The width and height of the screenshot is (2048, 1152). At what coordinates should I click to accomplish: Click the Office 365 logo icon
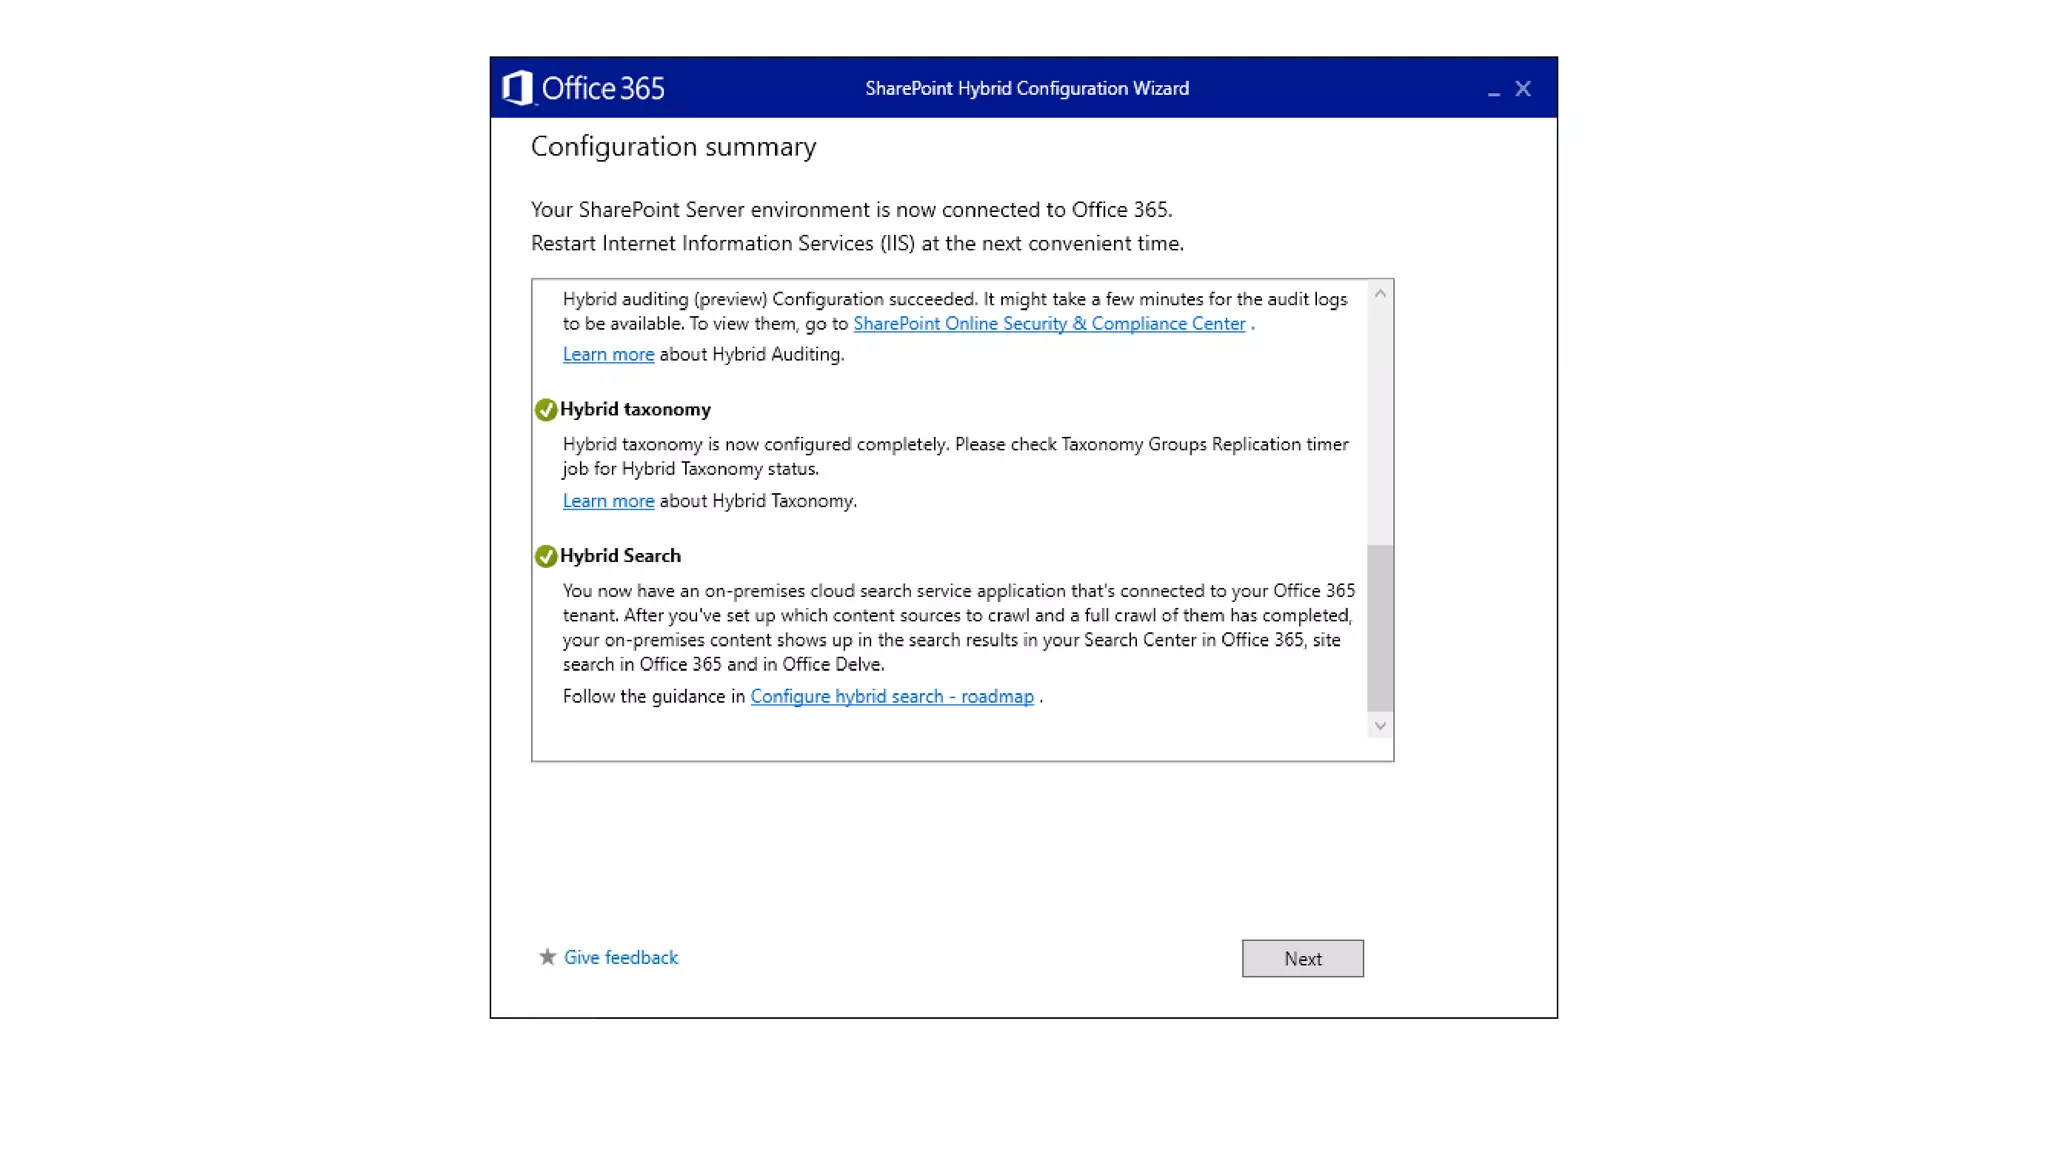517,88
